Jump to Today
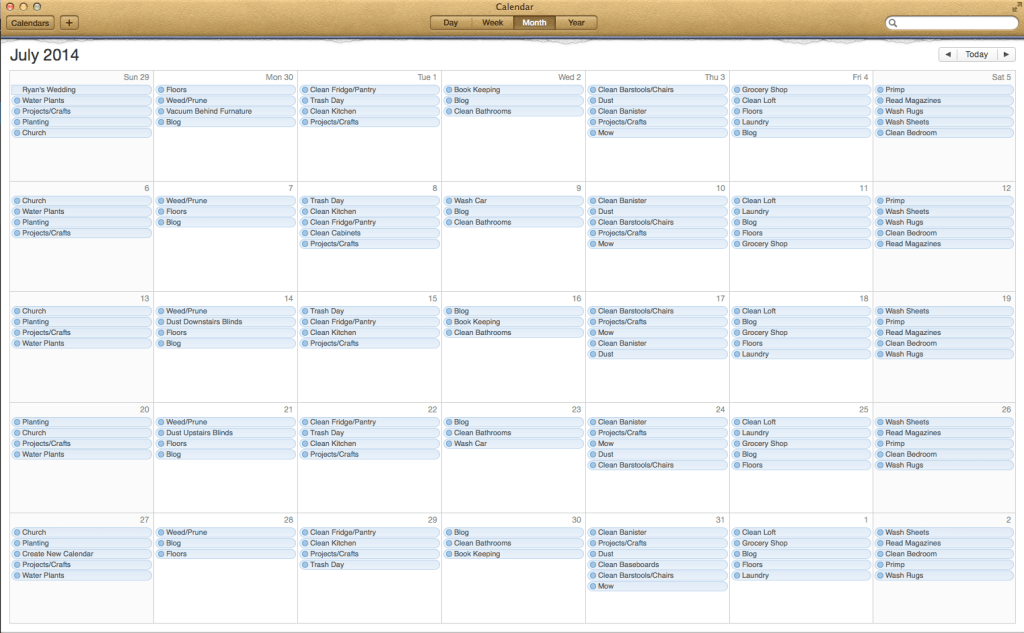Image resolution: width=1024 pixels, height=633 pixels. coord(977,55)
